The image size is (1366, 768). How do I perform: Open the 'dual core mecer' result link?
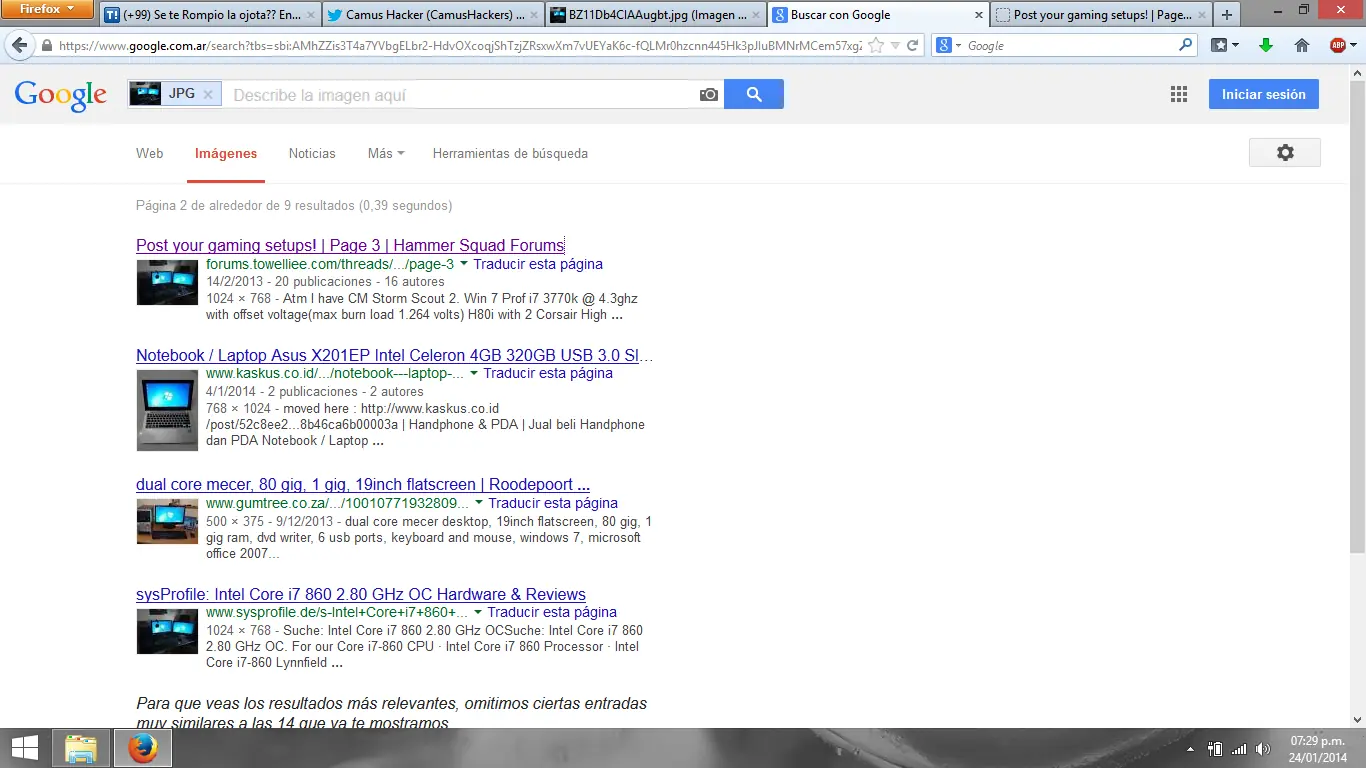click(x=363, y=485)
